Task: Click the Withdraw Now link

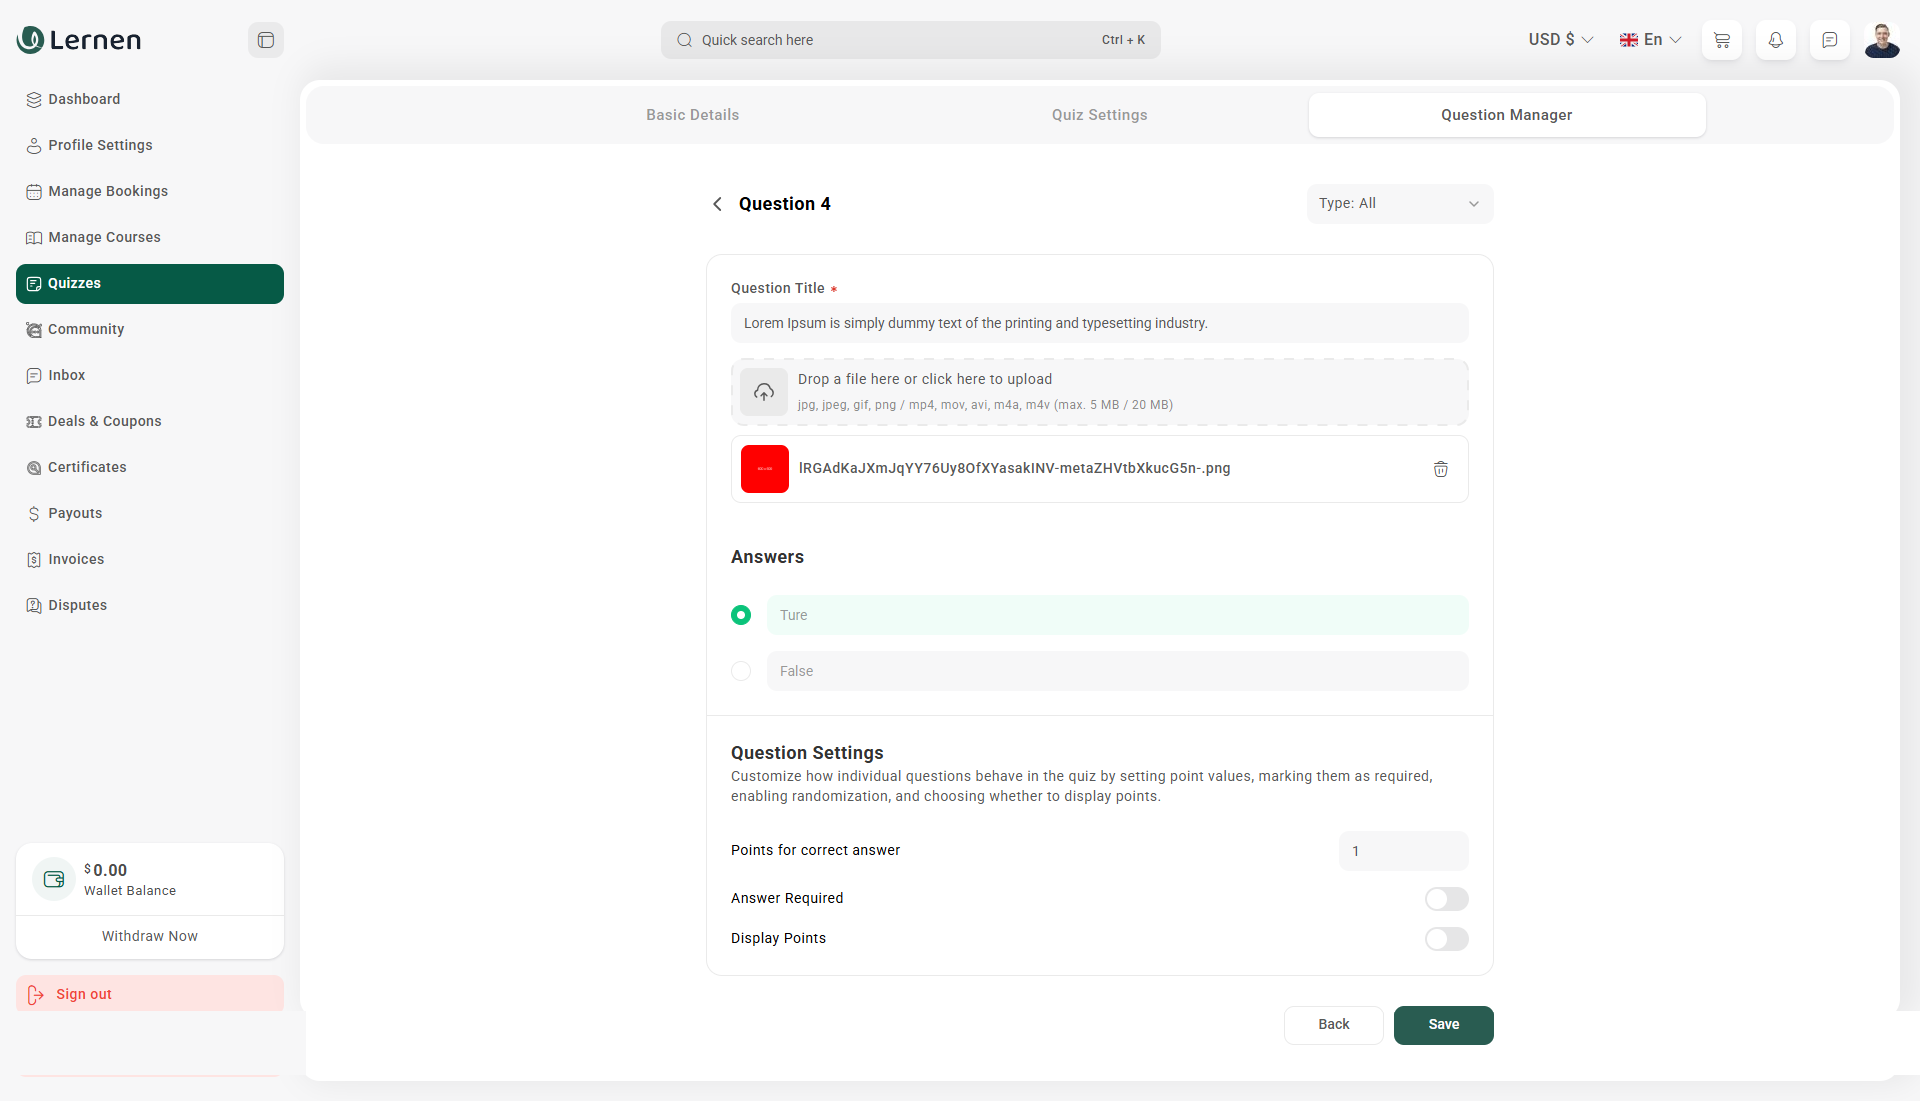Action: click(x=150, y=936)
